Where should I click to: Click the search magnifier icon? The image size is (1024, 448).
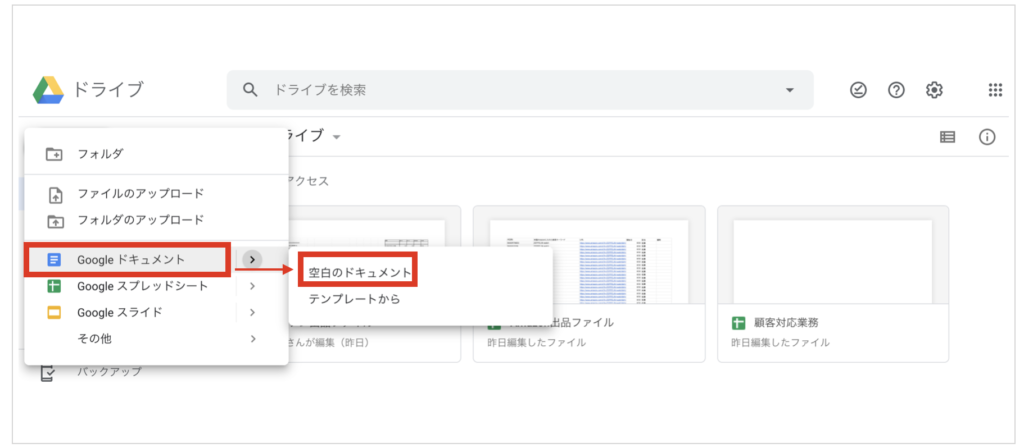coord(250,90)
